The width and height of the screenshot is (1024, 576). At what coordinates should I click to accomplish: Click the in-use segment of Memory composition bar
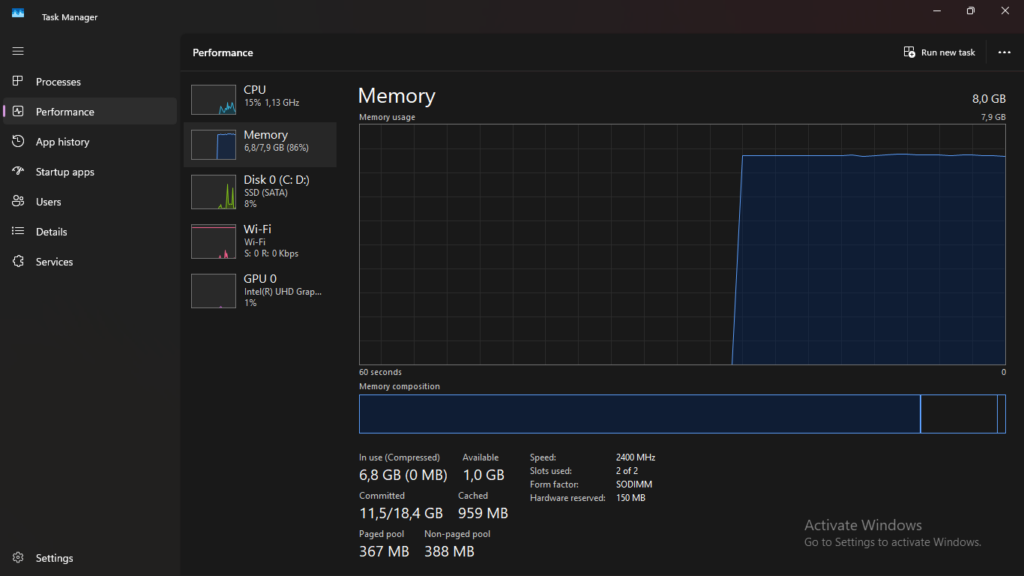639,413
